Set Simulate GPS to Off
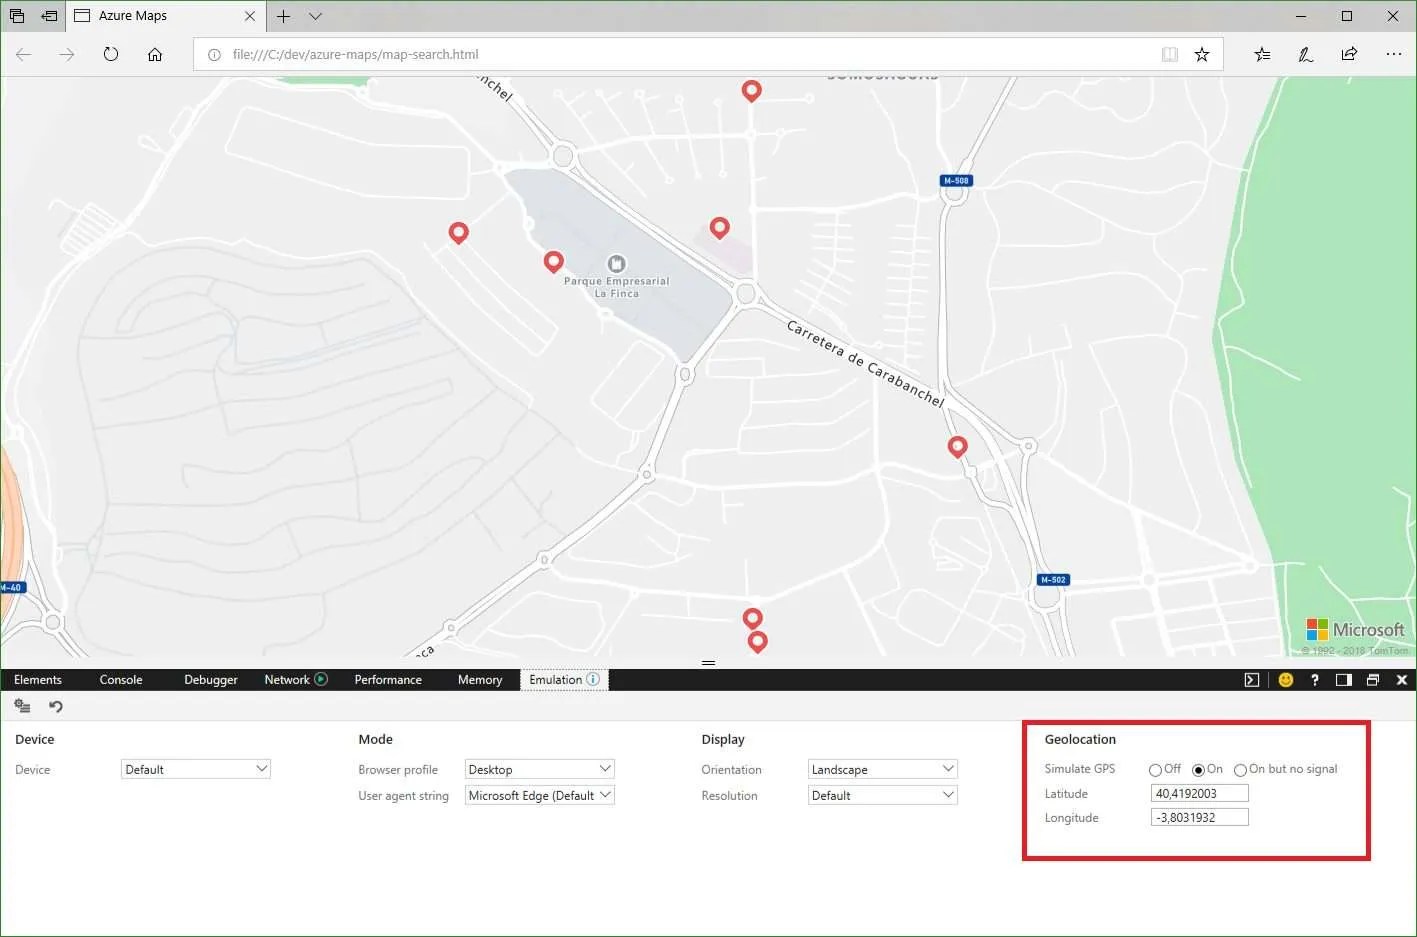This screenshot has height=937, width=1417. pyautogui.click(x=1155, y=770)
